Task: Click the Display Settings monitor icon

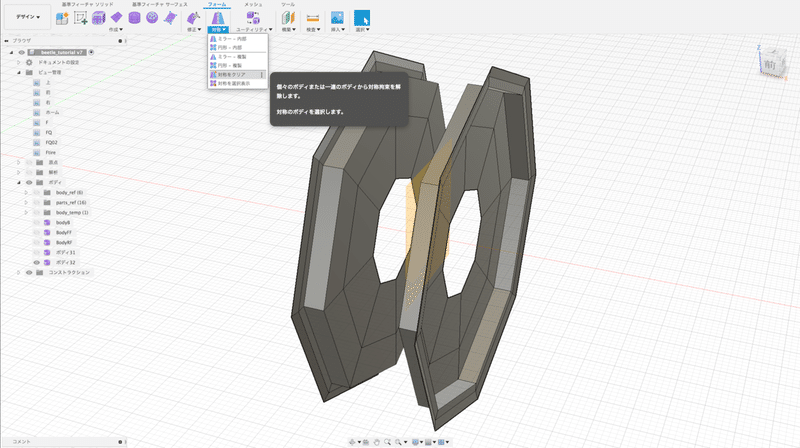Action: point(415,442)
